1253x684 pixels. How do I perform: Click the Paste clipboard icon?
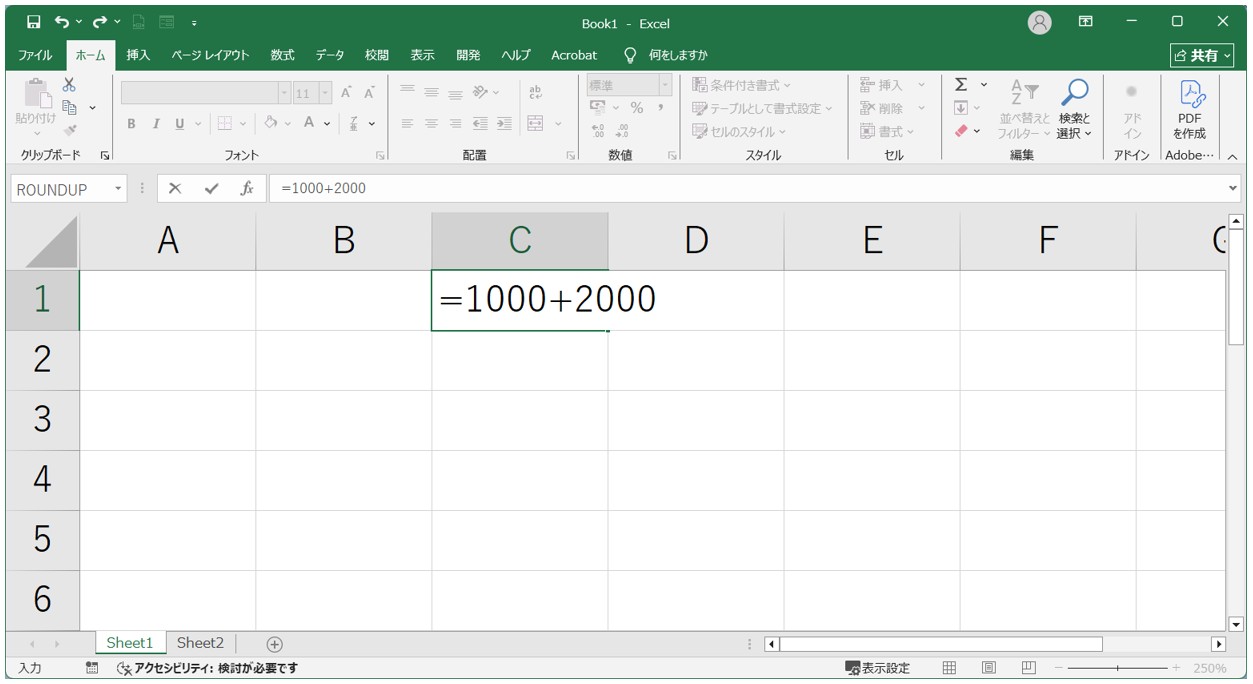click(x=36, y=95)
